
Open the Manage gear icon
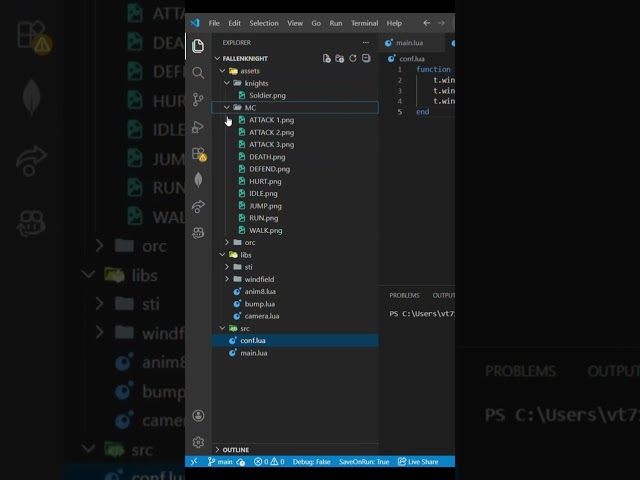pyautogui.click(x=198, y=442)
